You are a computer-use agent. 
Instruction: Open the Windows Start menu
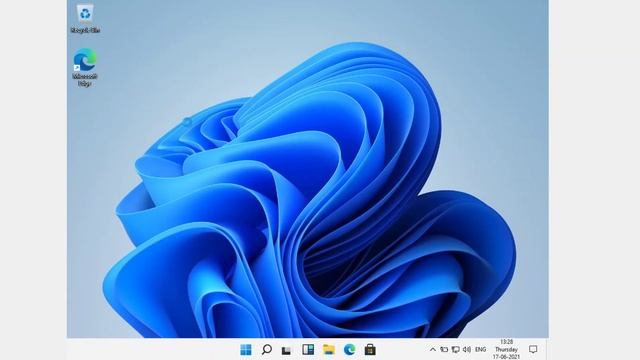246,349
